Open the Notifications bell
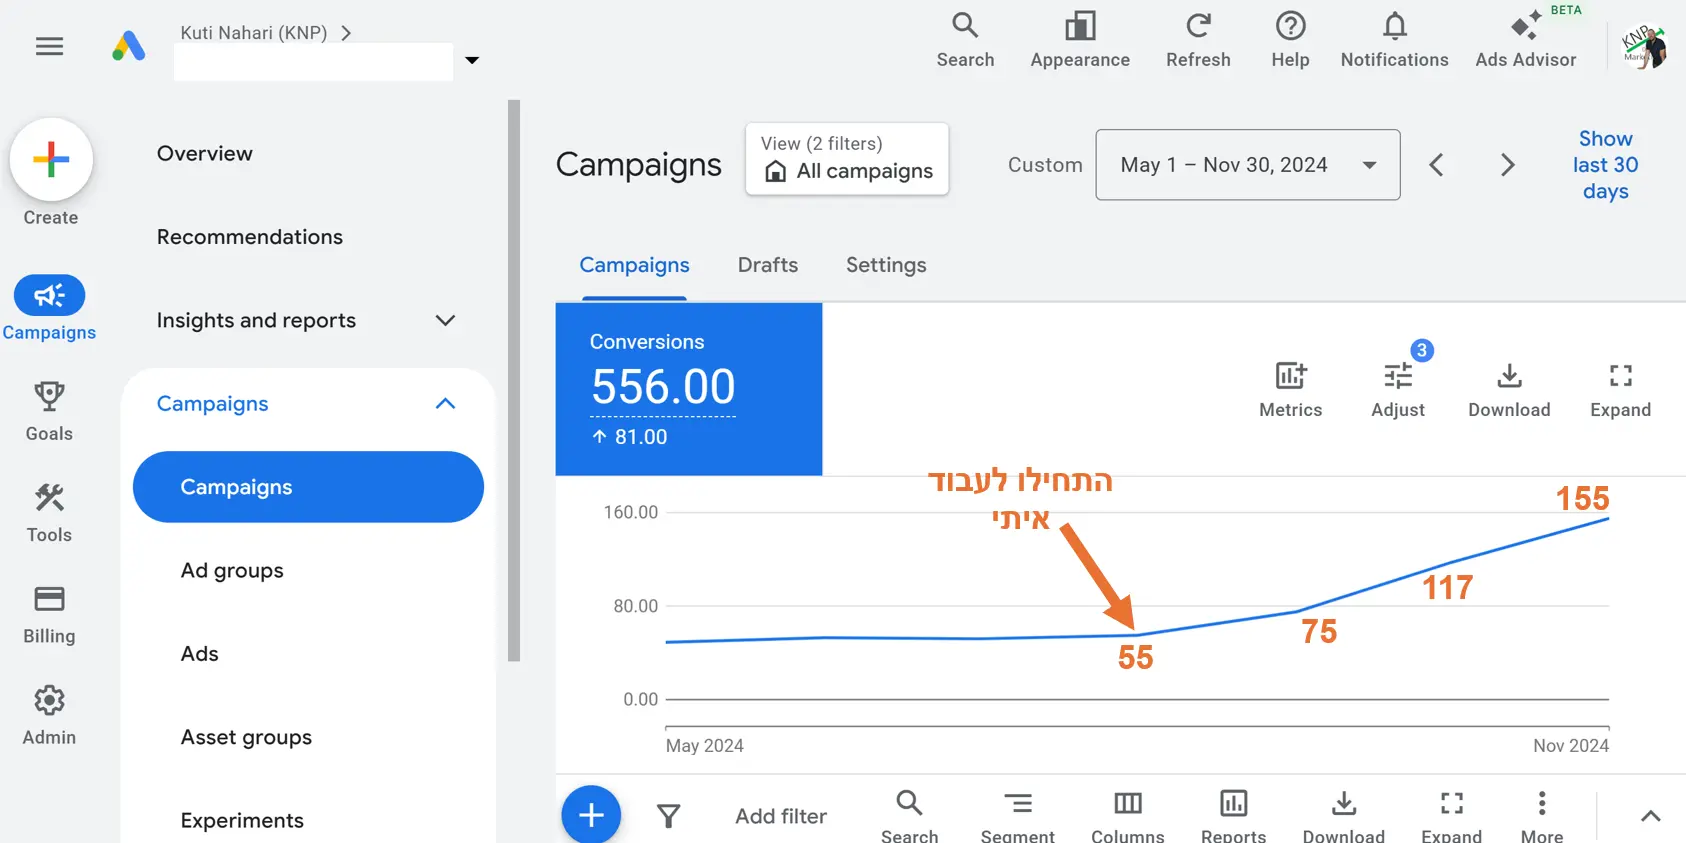Screen dimensions: 1686x843 [x=1394, y=40]
